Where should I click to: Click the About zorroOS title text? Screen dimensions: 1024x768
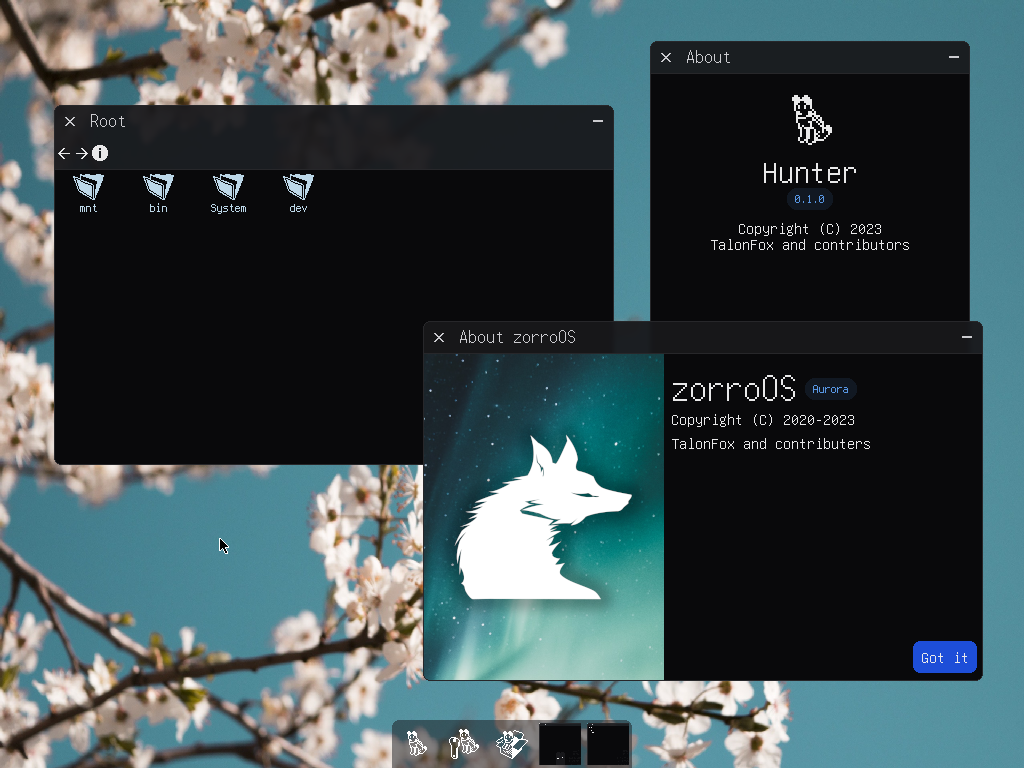(517, 338)
